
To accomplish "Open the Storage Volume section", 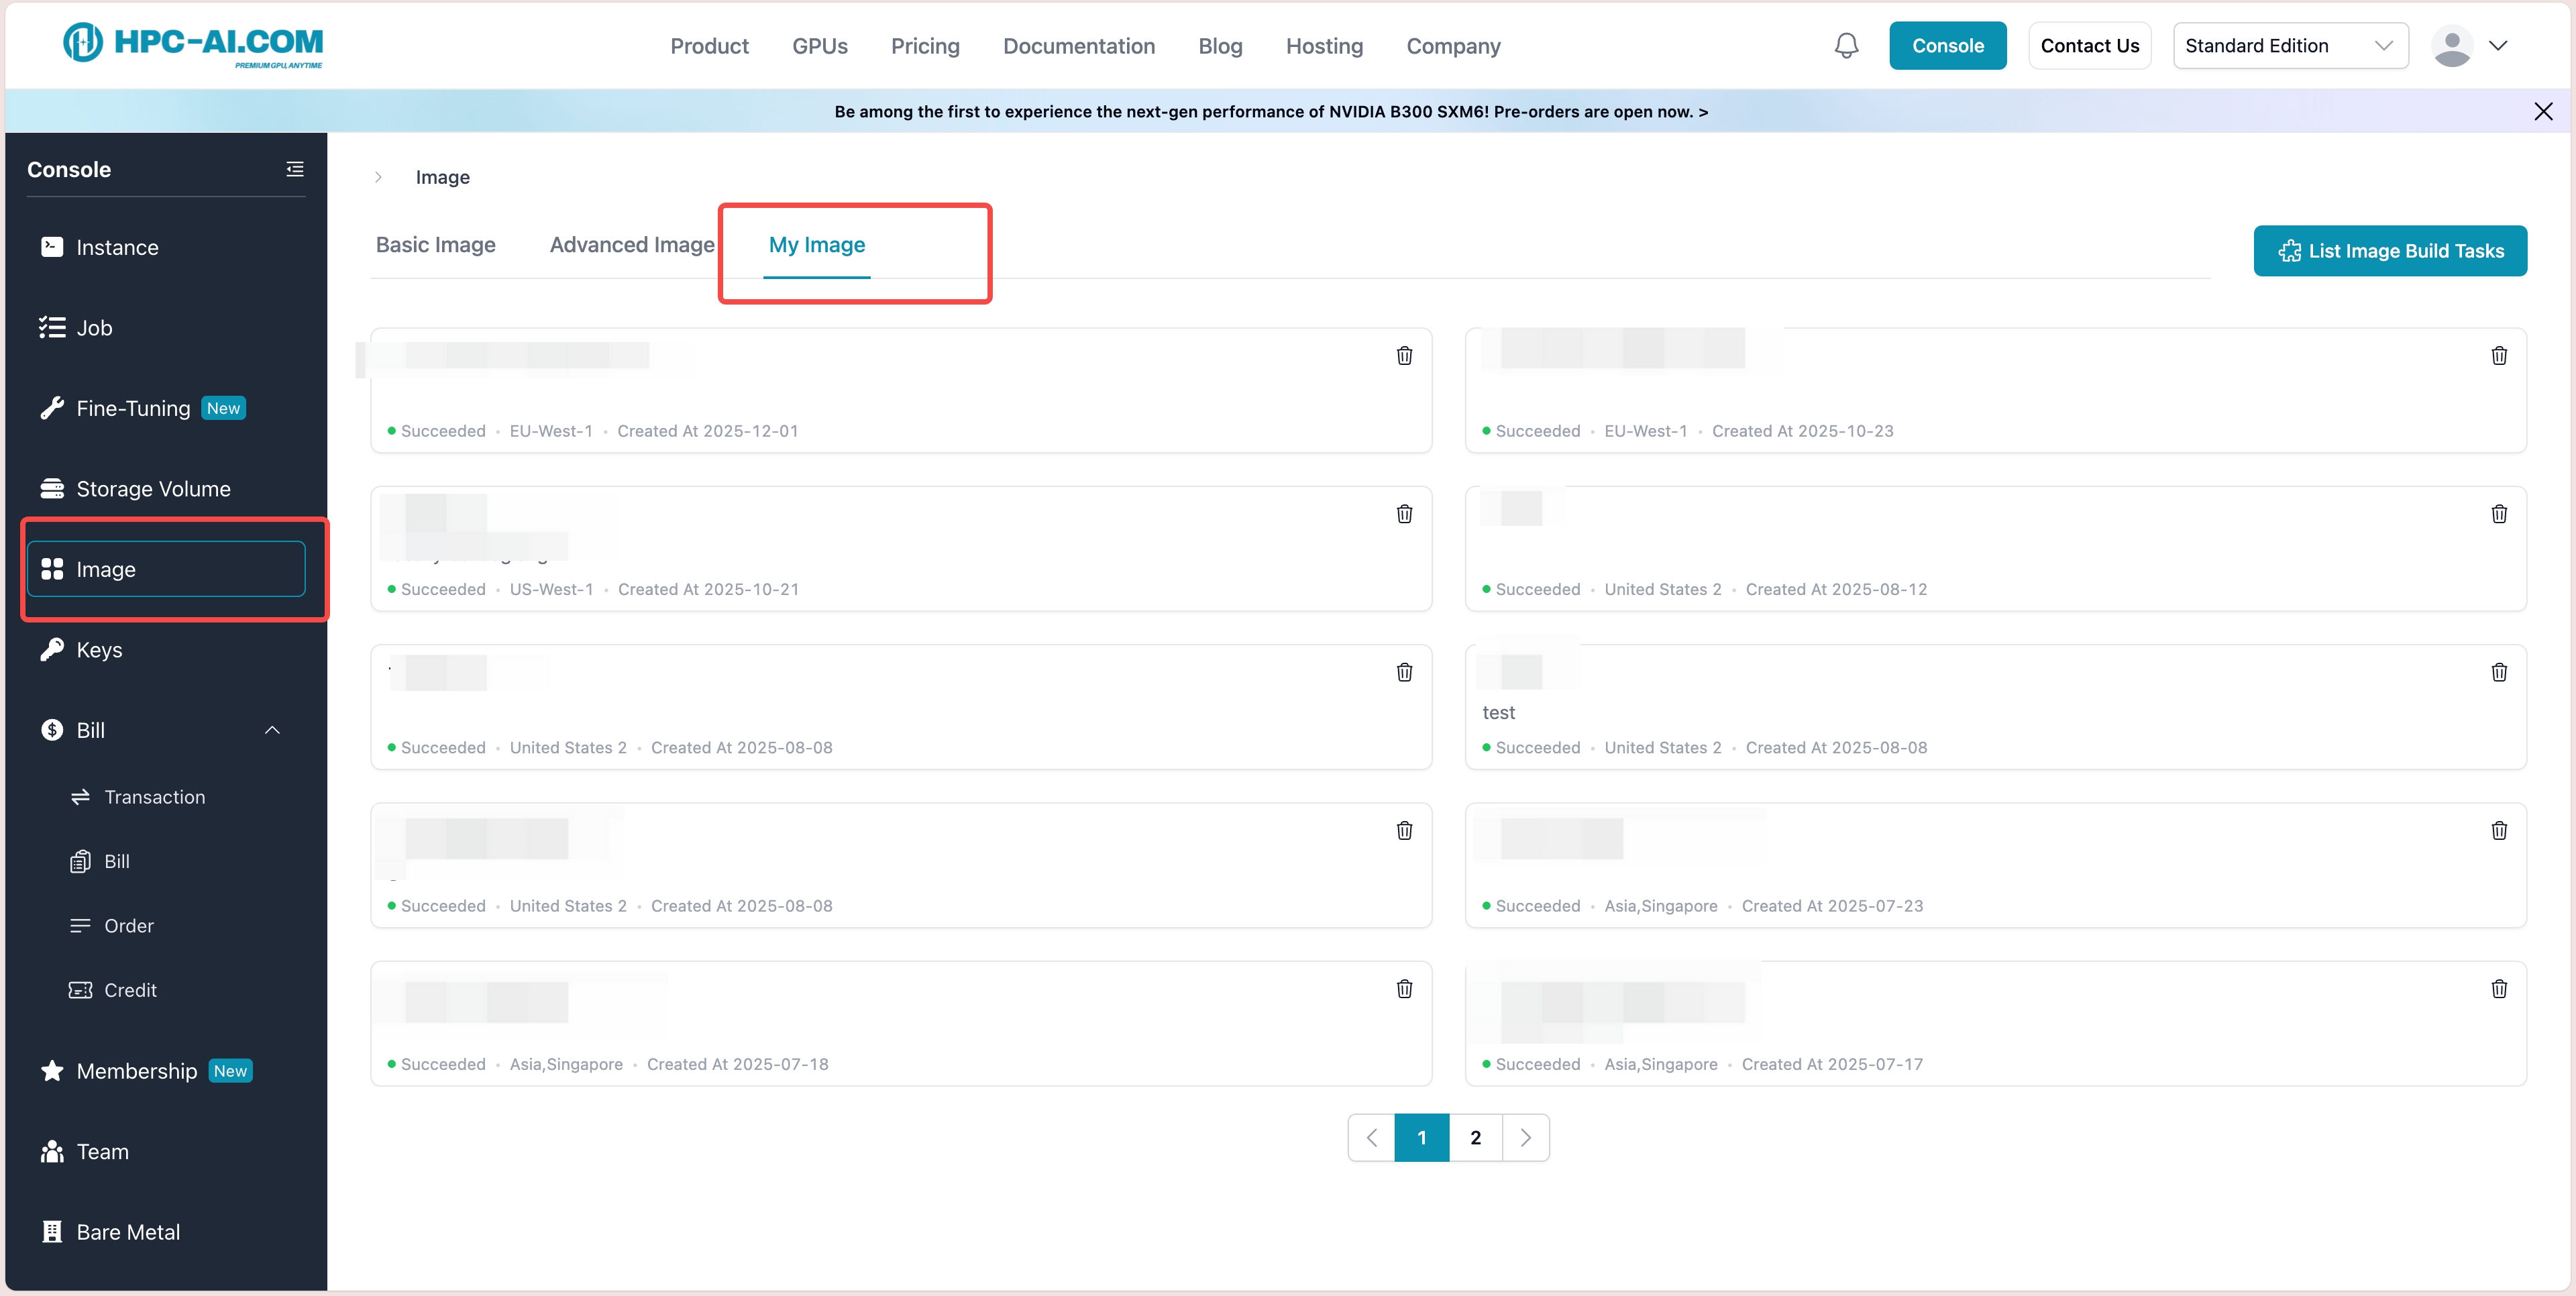I will click(x=153, y=489).
